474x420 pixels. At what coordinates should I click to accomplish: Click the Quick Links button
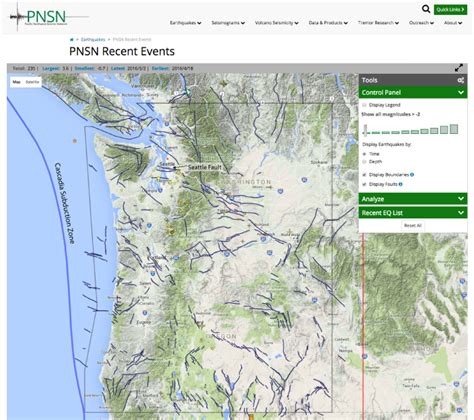(450, 9)
